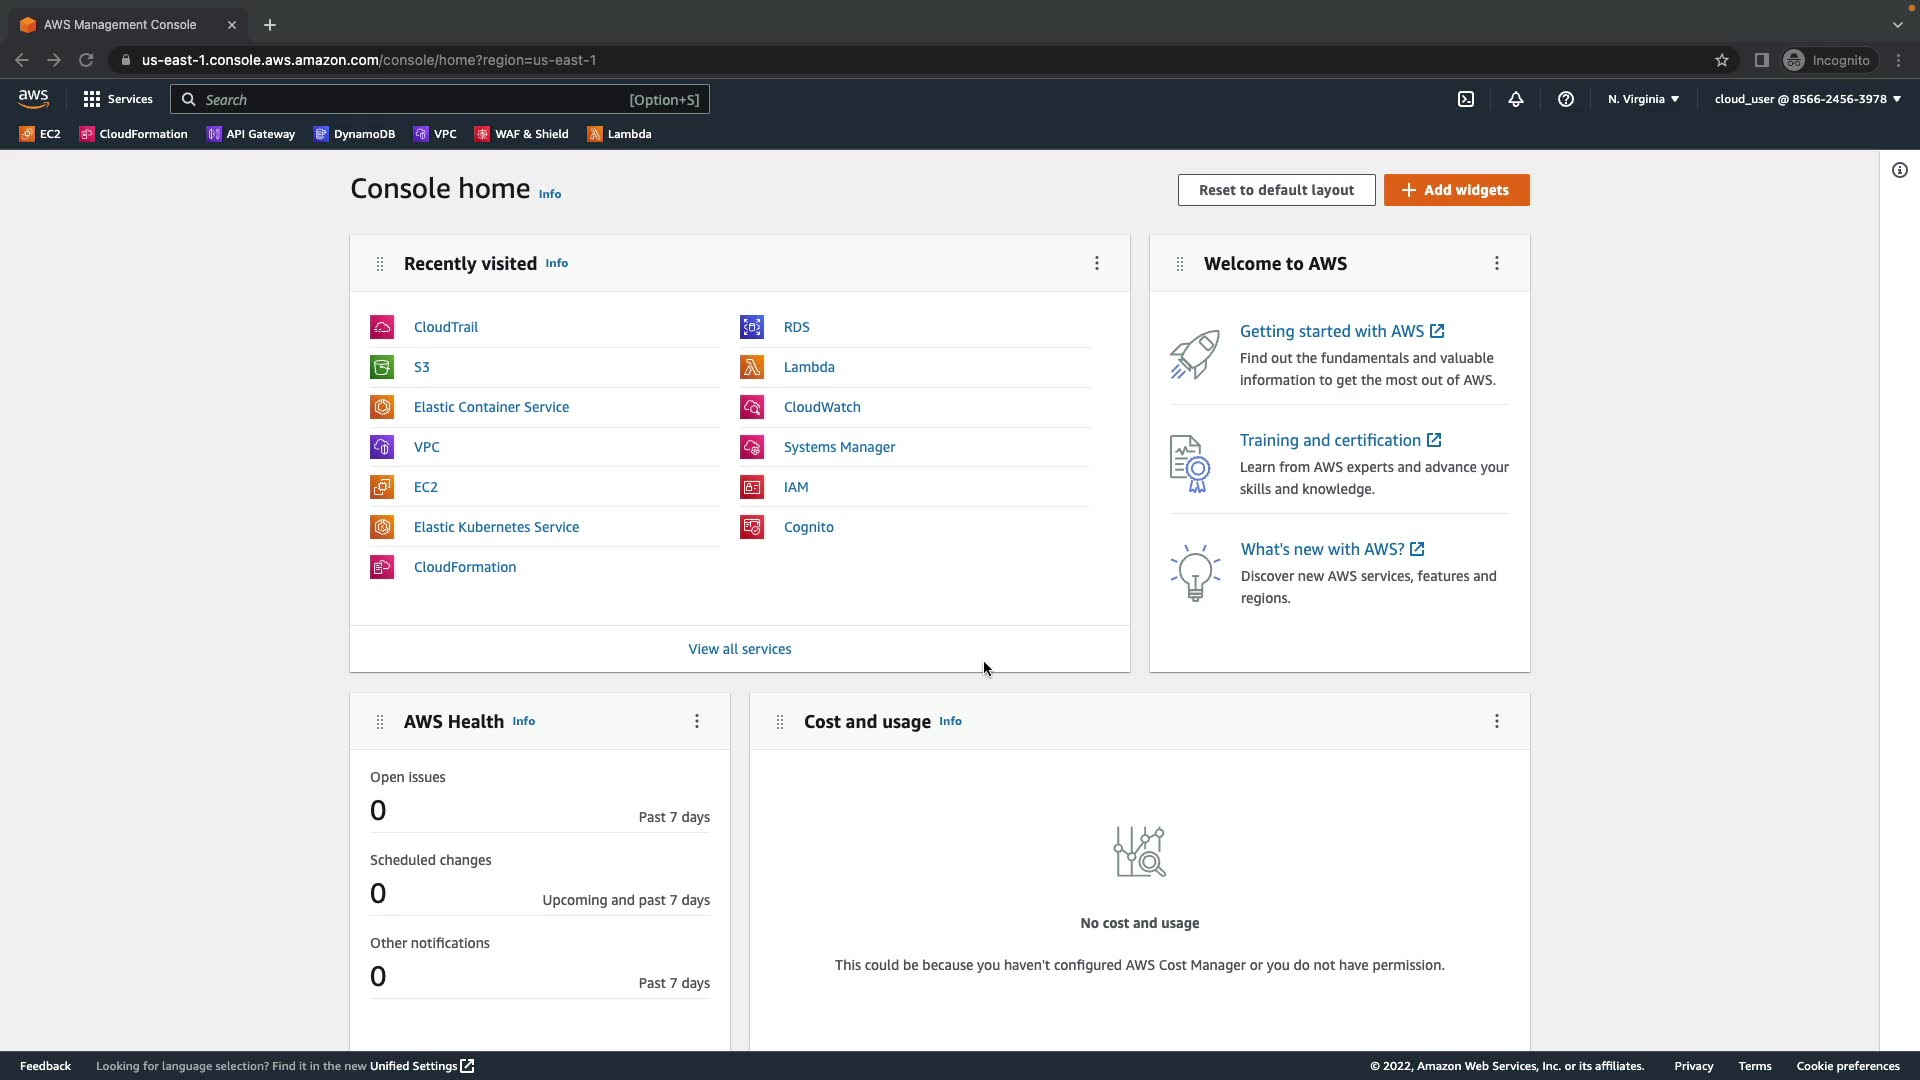Open DynamoDB favorite in bookmarks bar

[x=355, y=134]
